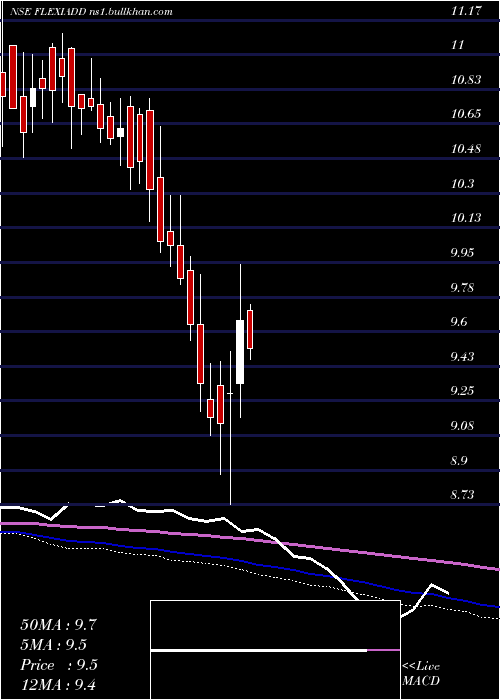The width and height of the screenshot is (500, 700).
Task: Click the 10.65 price axis label
Action: [x=466, y=114]
